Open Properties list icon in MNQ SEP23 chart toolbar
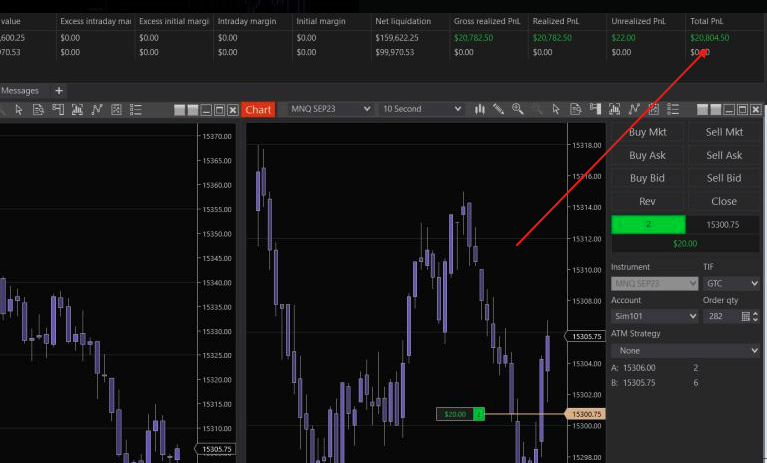 pyautogui.click(x=673, y=110)
